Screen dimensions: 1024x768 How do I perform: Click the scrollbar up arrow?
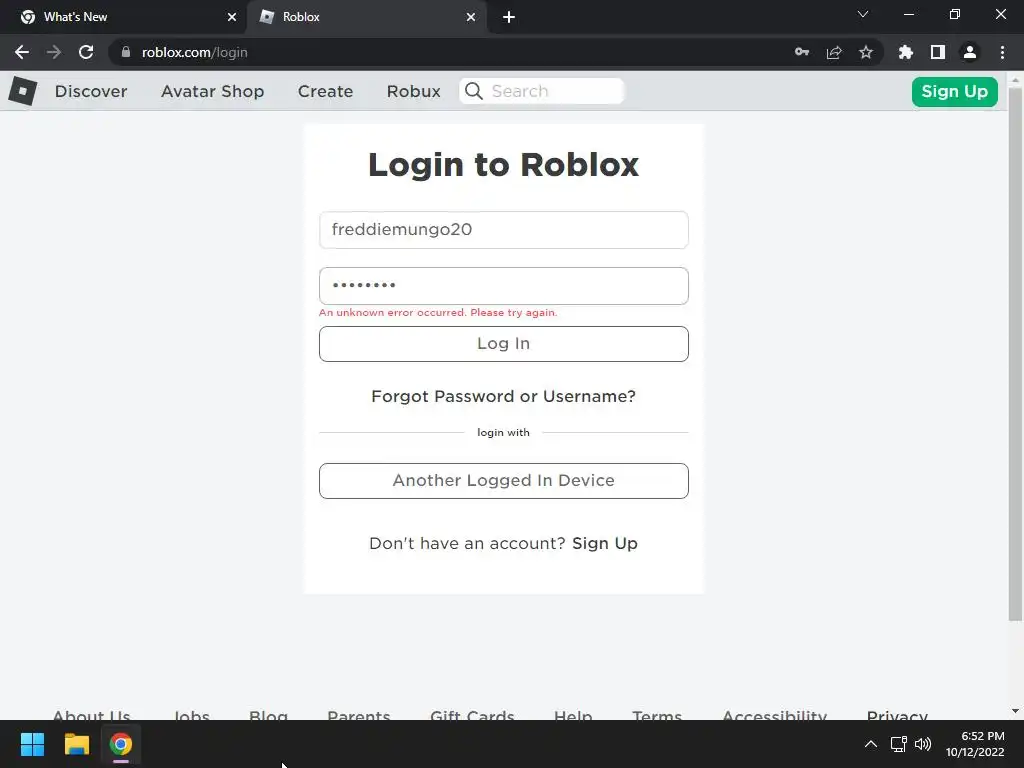(1015, 79)
